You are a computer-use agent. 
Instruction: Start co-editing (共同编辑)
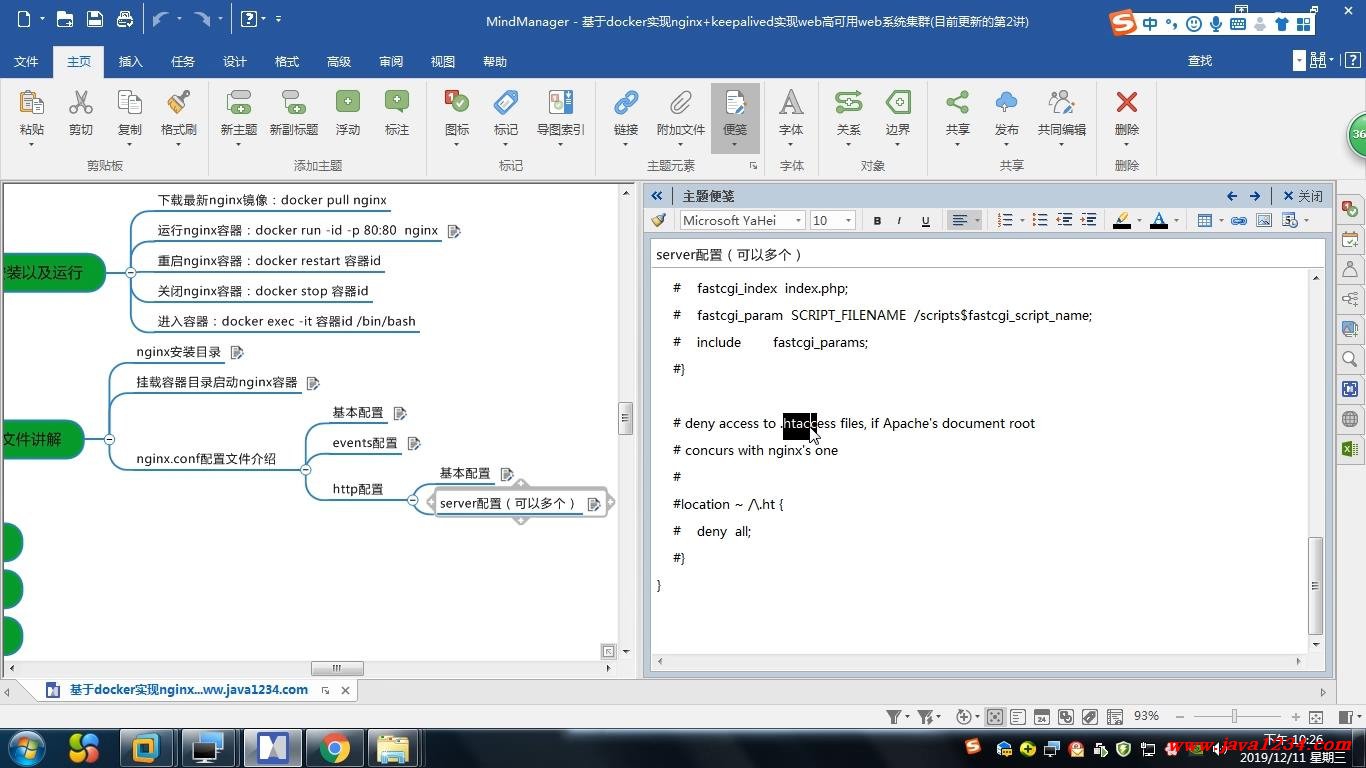[x=1061, y=103]
